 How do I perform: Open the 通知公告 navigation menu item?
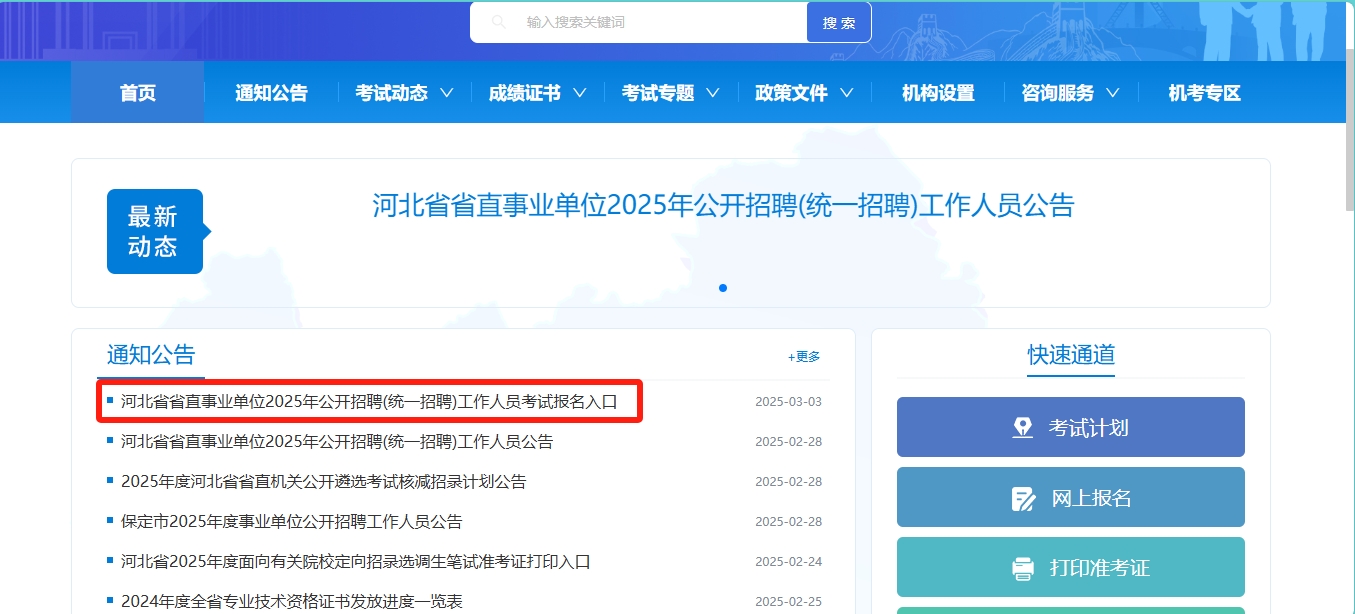[271, 93]
